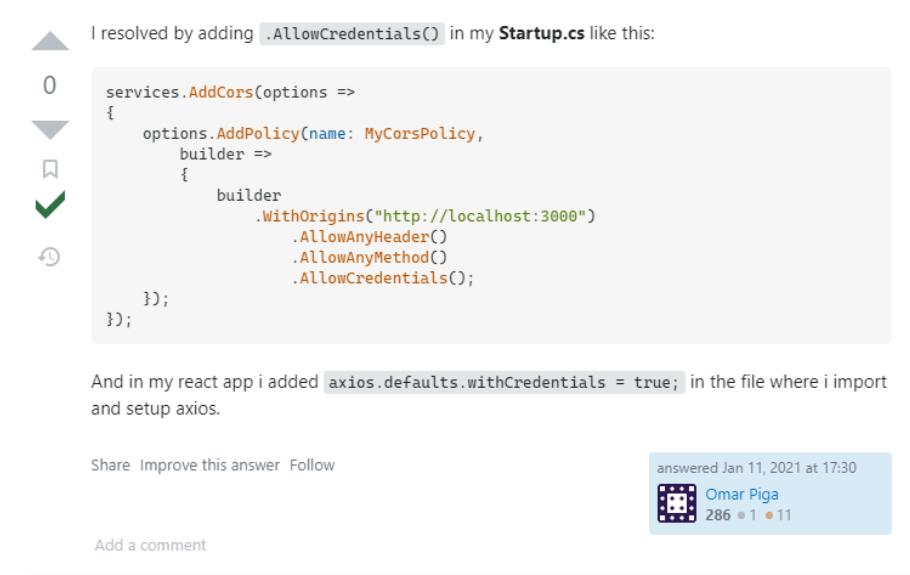
Task: Click Improve this answer
Action: point(210,465)
